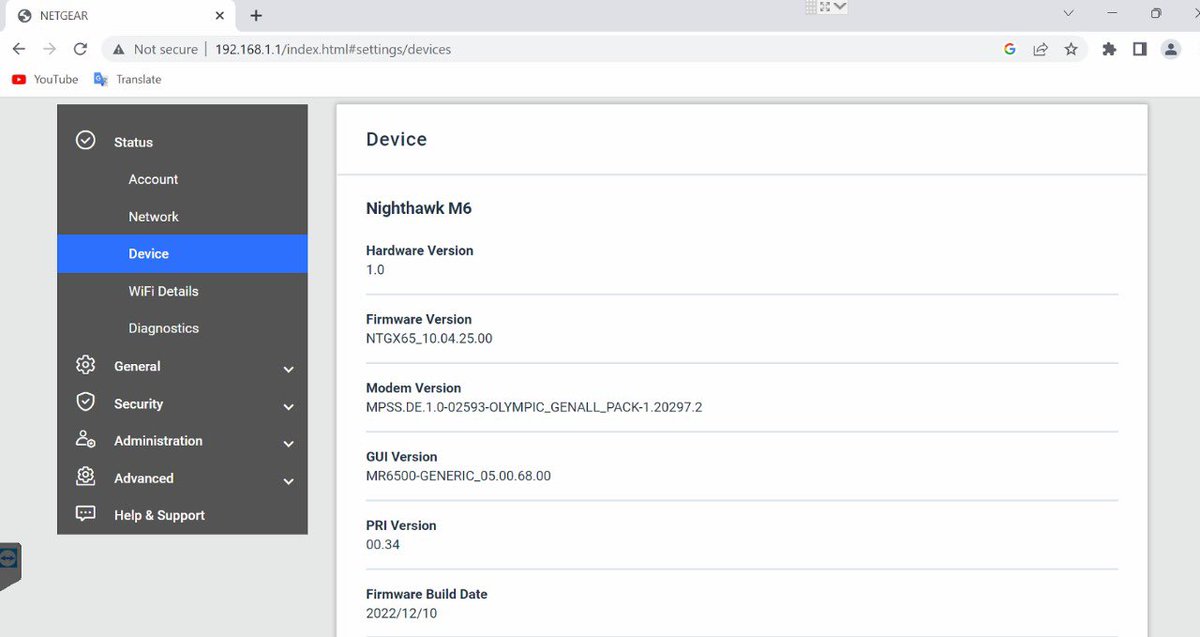Click the Advanced settings gear icon
1200x637 pixels.
(86, 477)
